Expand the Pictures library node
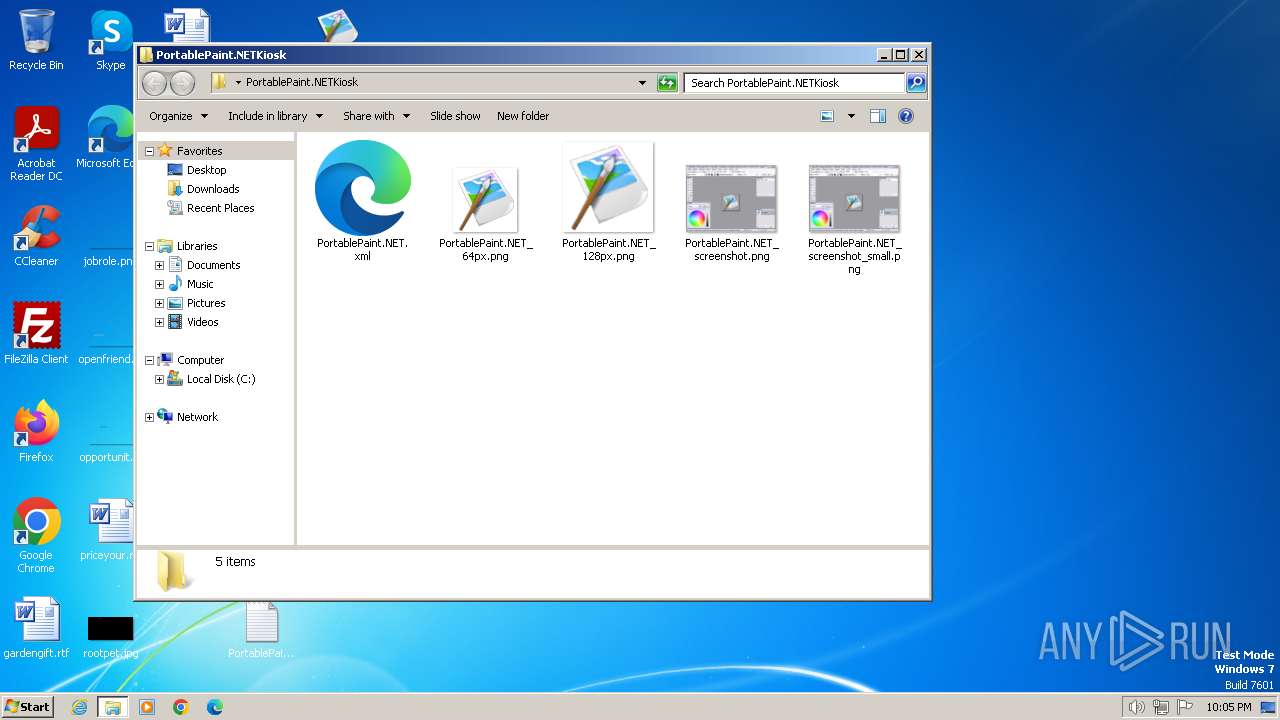Image resolution: width=1280 pixels, height=720 pixels. (159, 303)
